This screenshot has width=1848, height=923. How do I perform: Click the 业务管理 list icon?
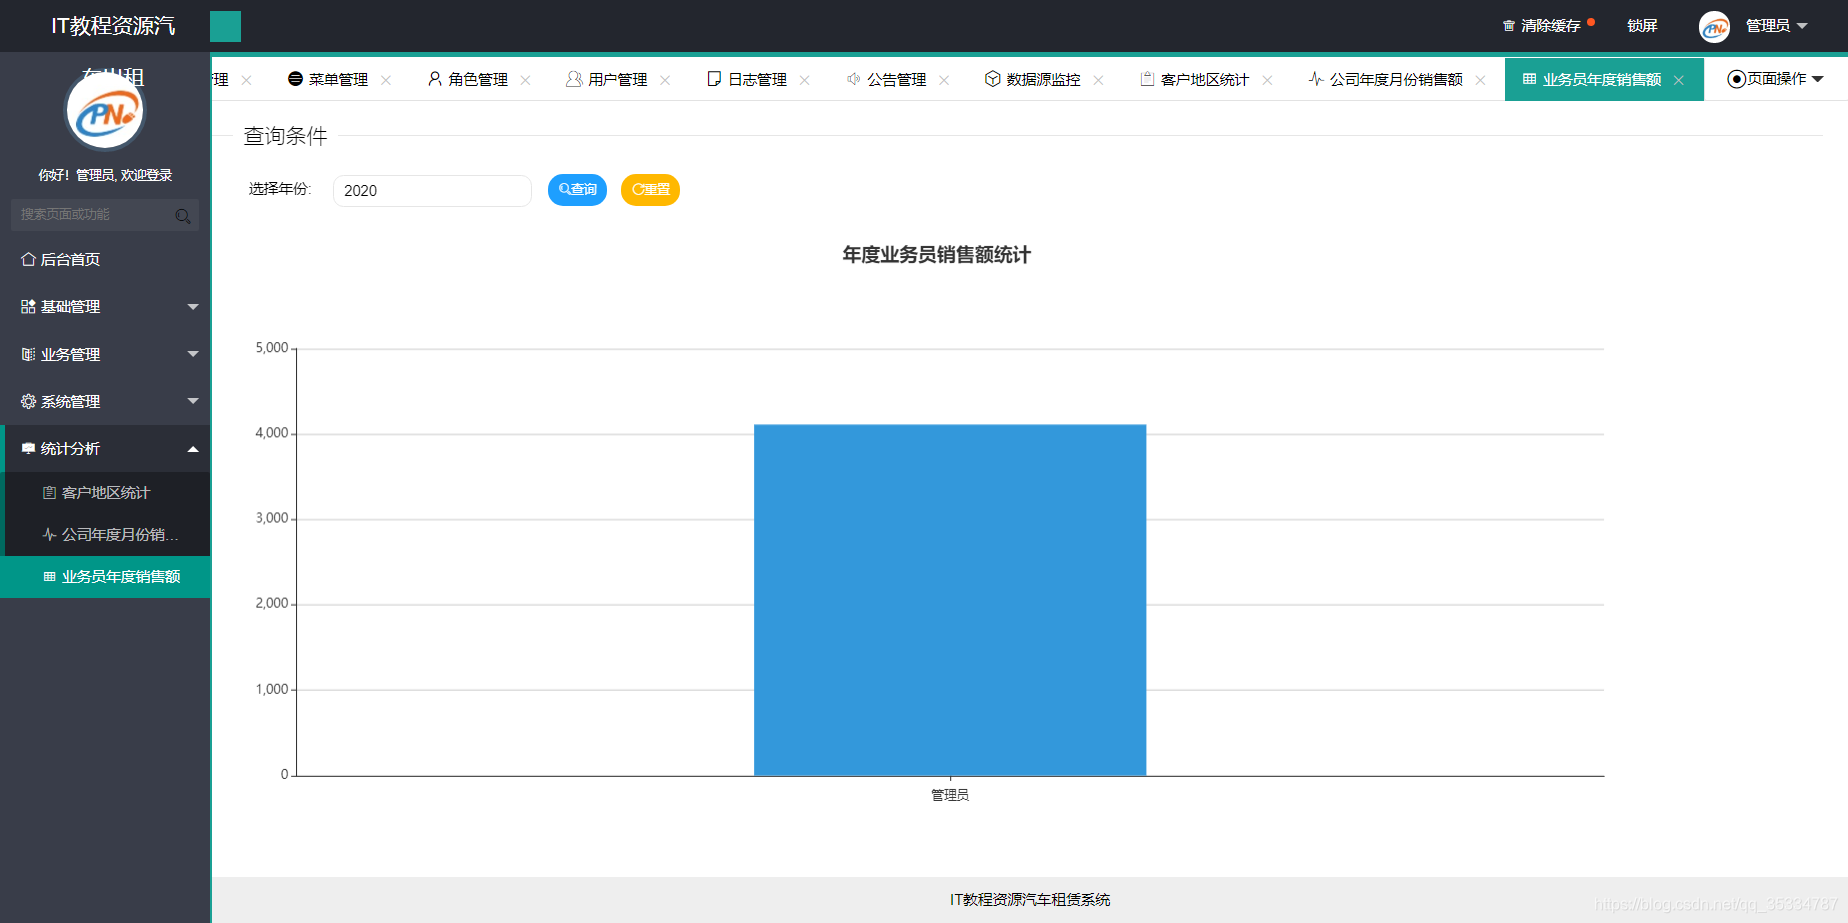pos(28,354)
